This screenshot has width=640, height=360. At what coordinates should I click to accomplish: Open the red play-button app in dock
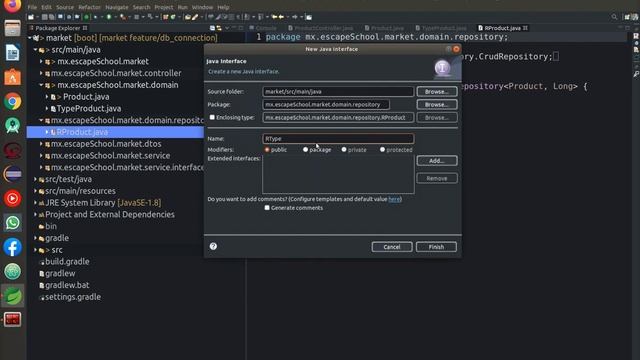[x=12, y=198]
